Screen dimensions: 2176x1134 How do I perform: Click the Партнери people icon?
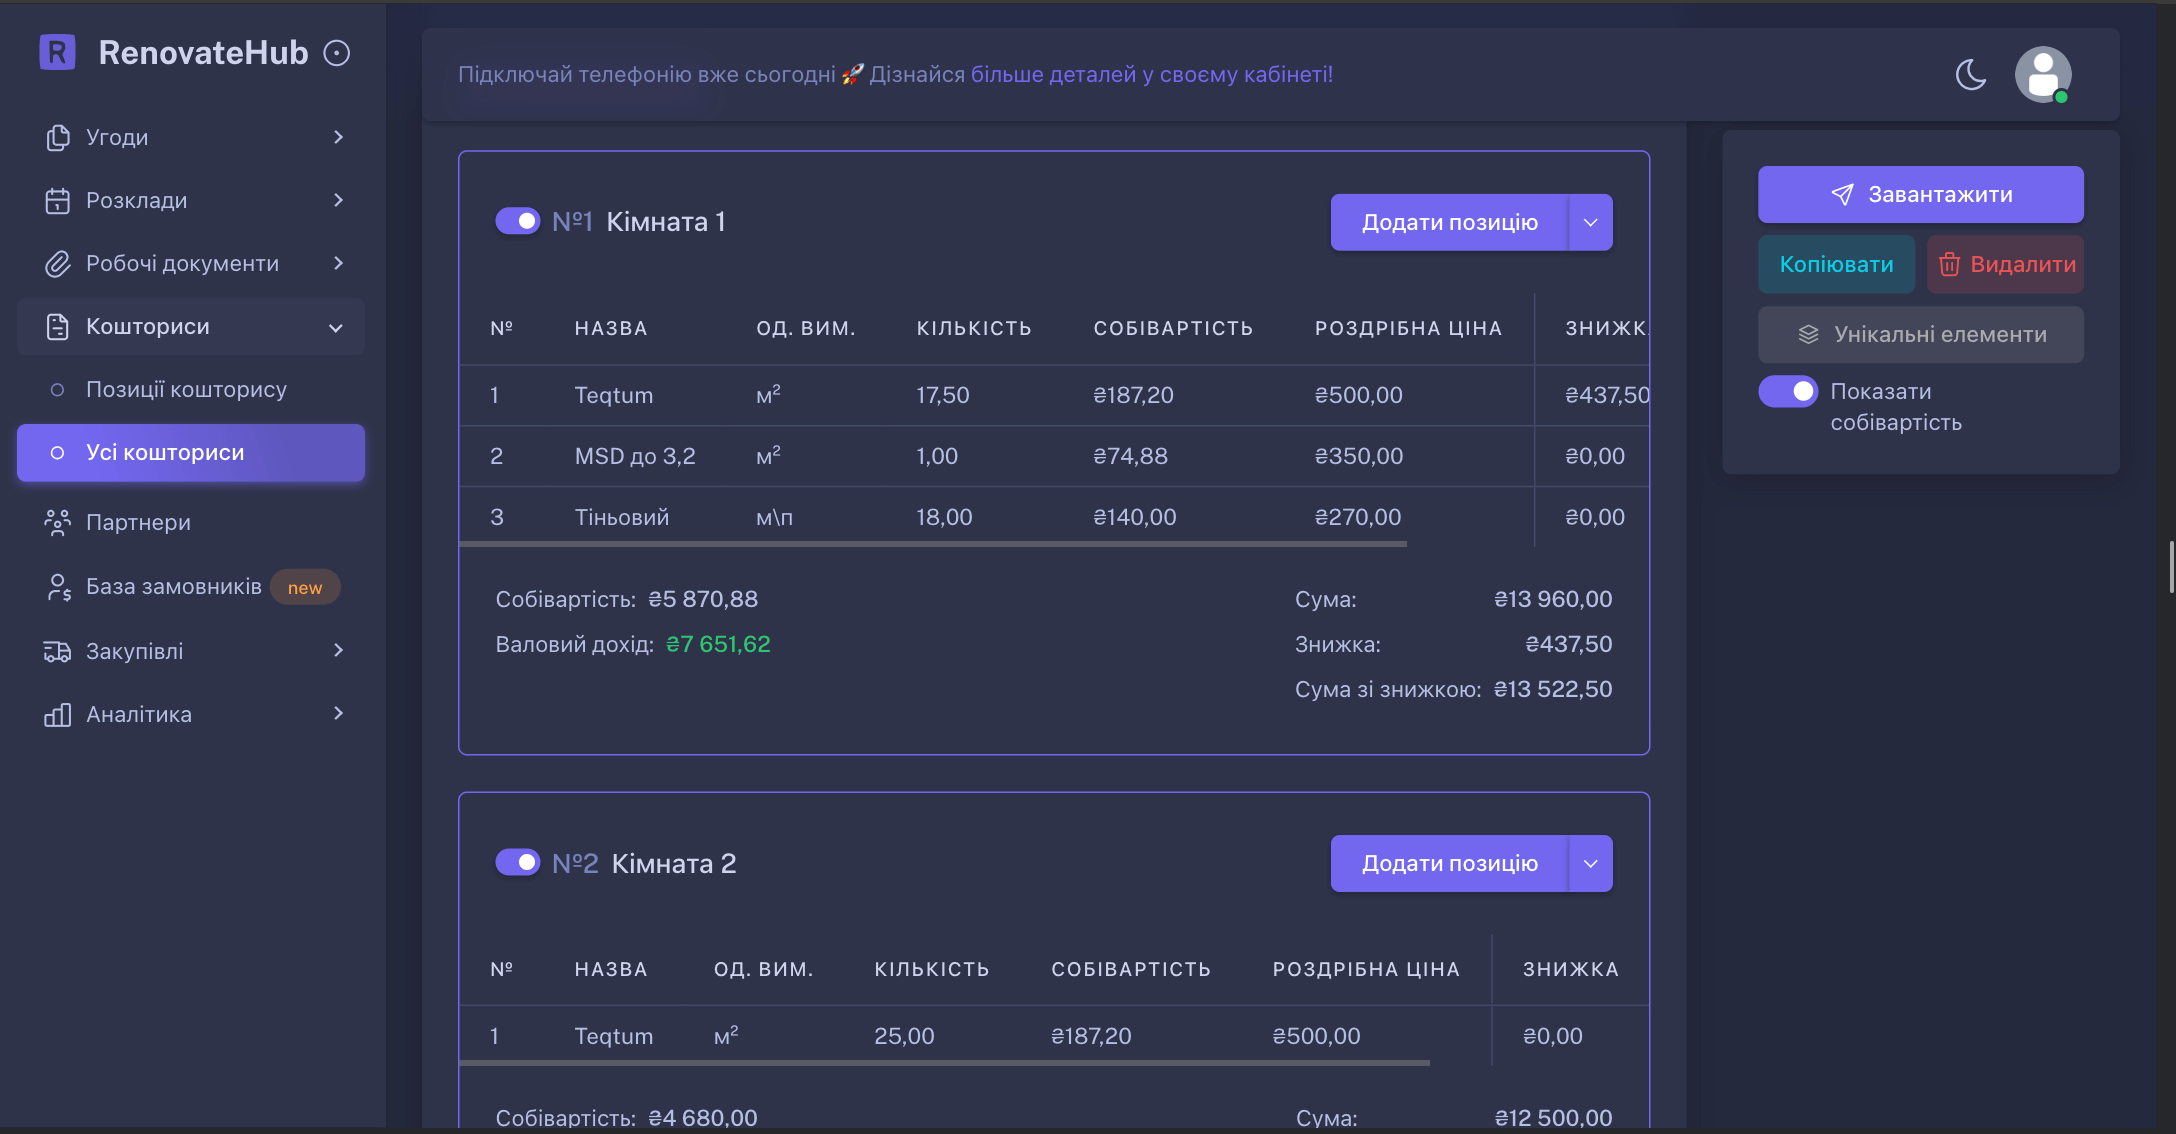pos(58,522)
